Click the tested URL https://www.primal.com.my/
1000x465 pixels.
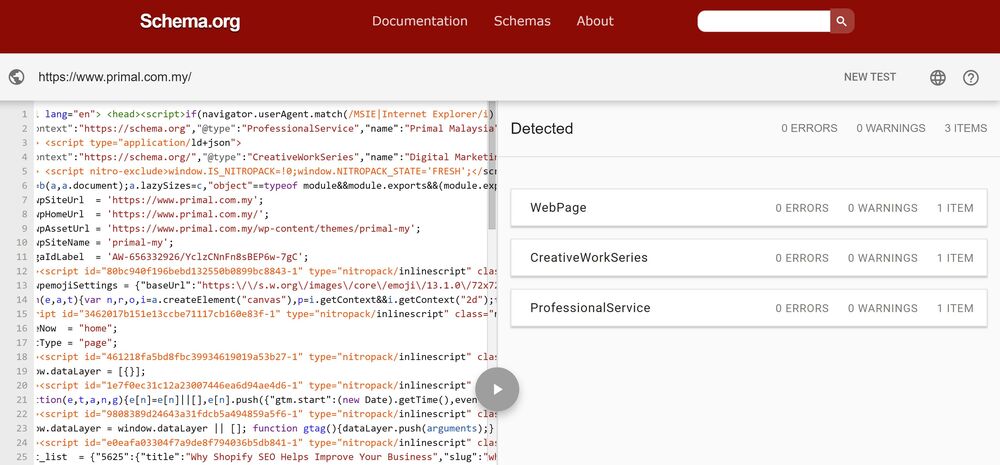[x=115, y=77]
